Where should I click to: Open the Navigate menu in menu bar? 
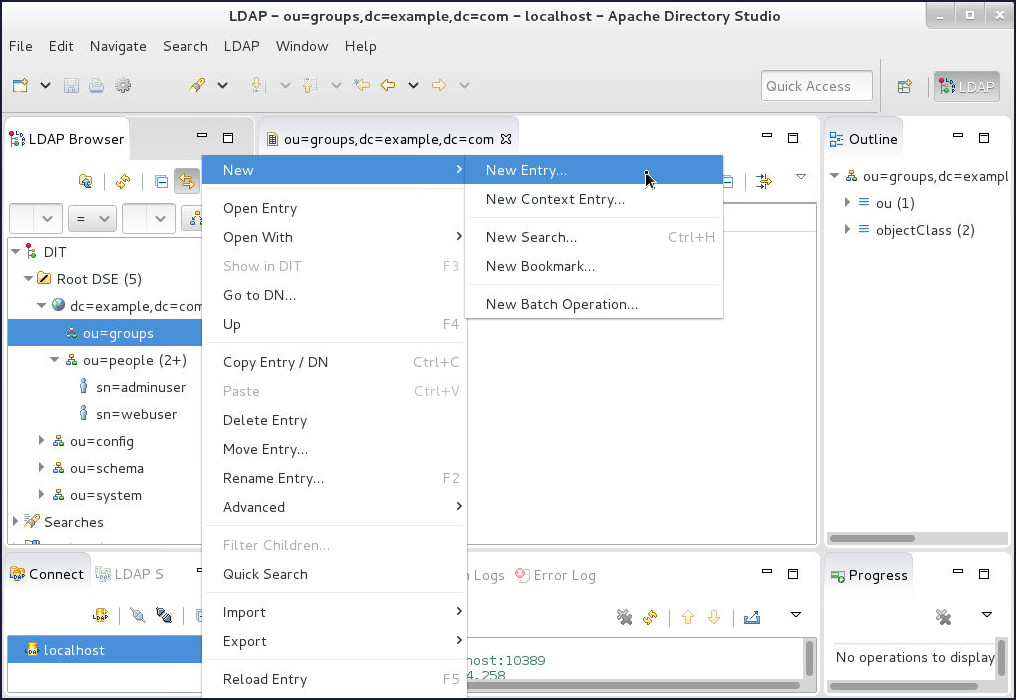[x=118, y=46]
